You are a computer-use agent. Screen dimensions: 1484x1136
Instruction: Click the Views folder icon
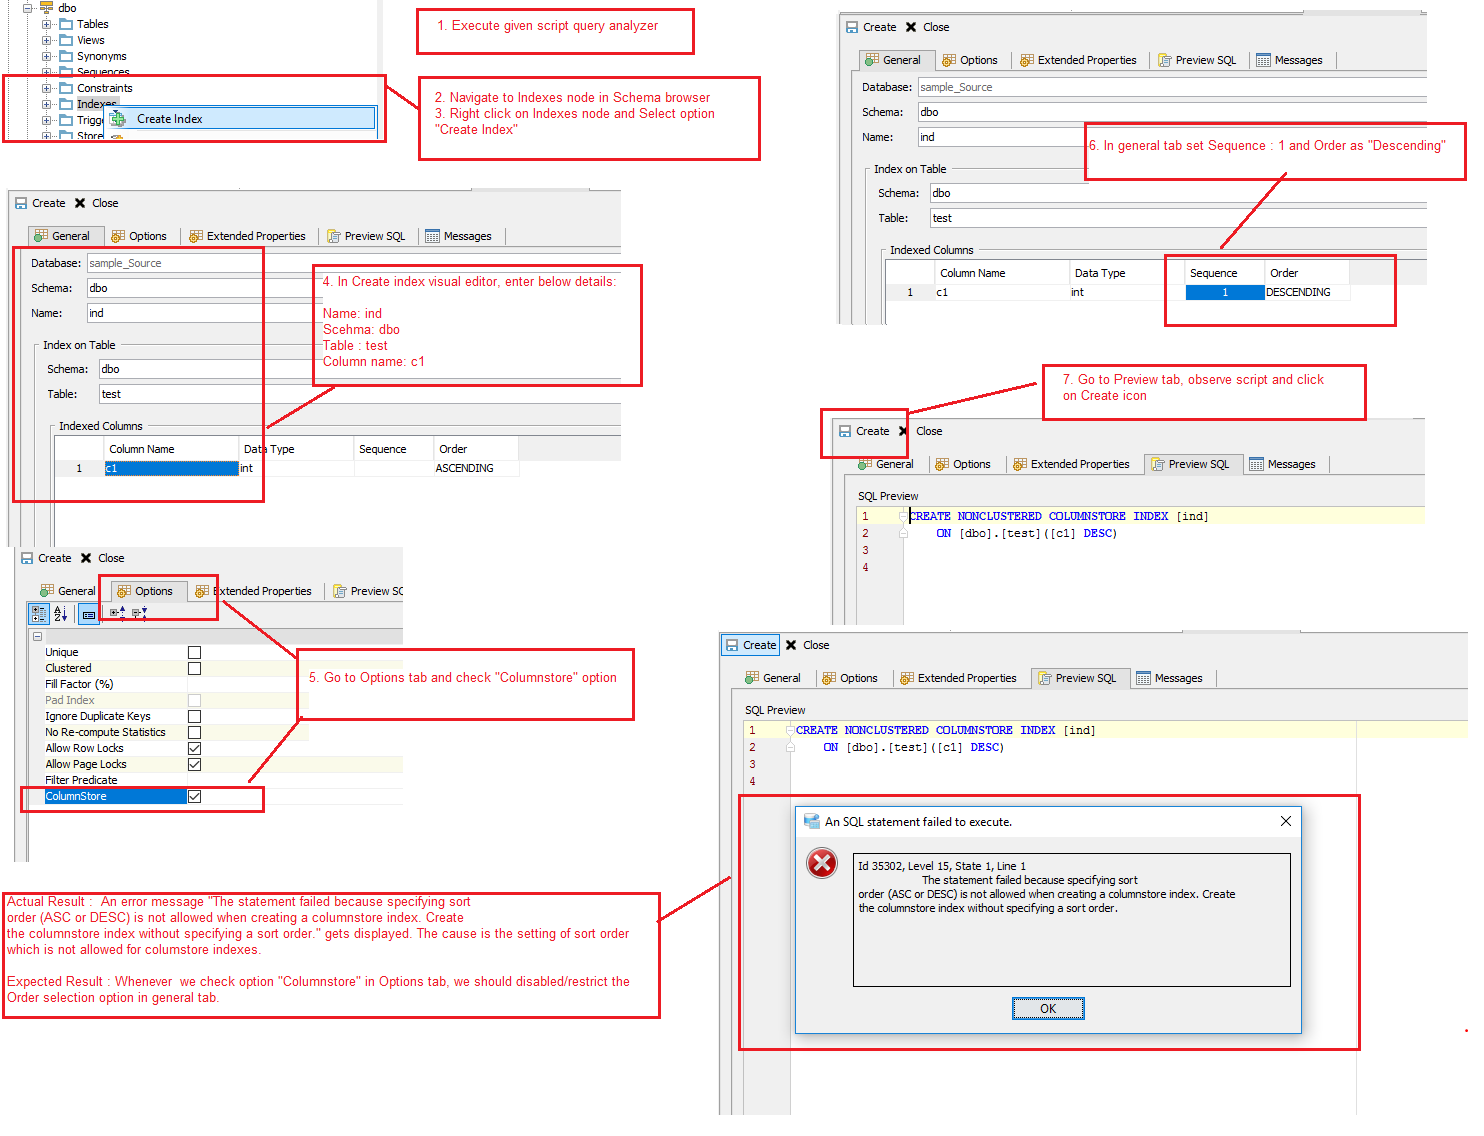click(x=66, y=40)
